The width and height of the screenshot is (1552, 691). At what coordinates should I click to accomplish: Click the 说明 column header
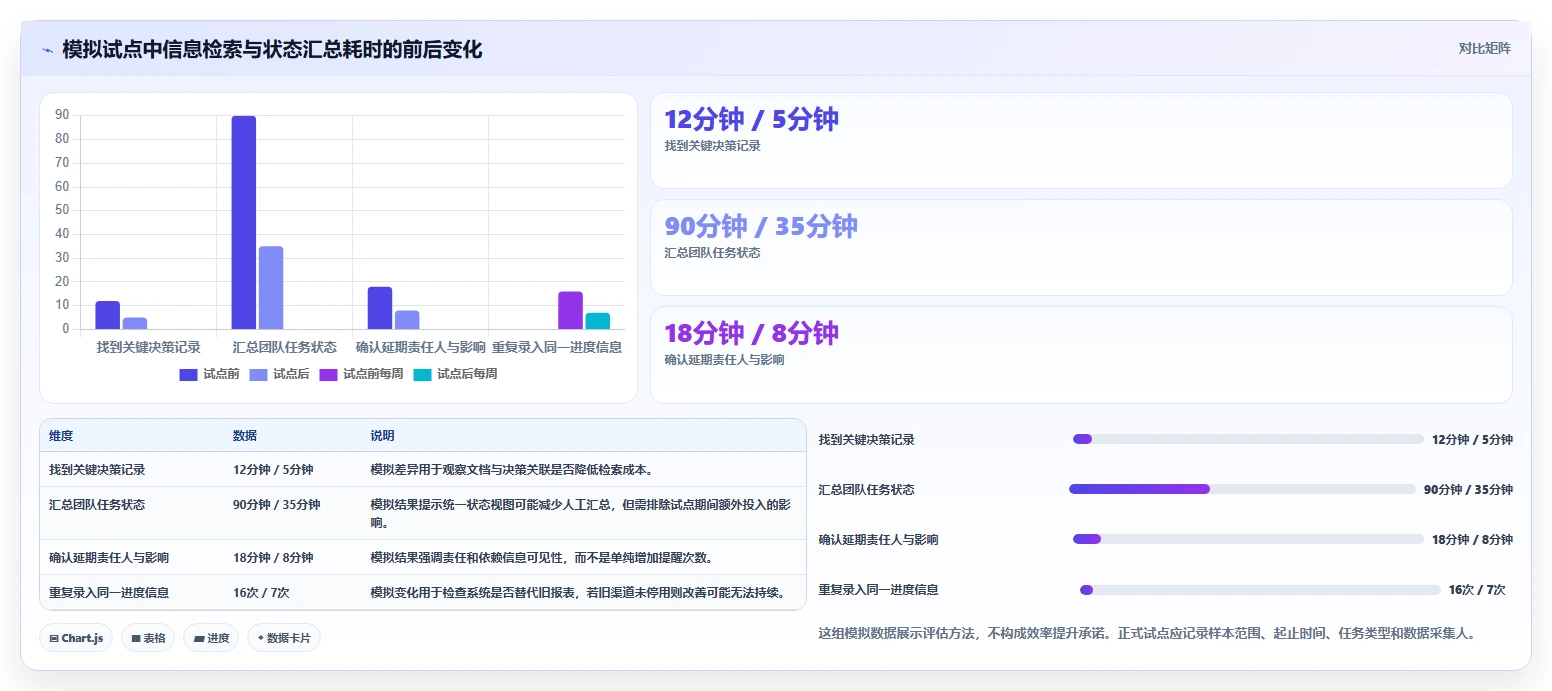tap(382, 436)
